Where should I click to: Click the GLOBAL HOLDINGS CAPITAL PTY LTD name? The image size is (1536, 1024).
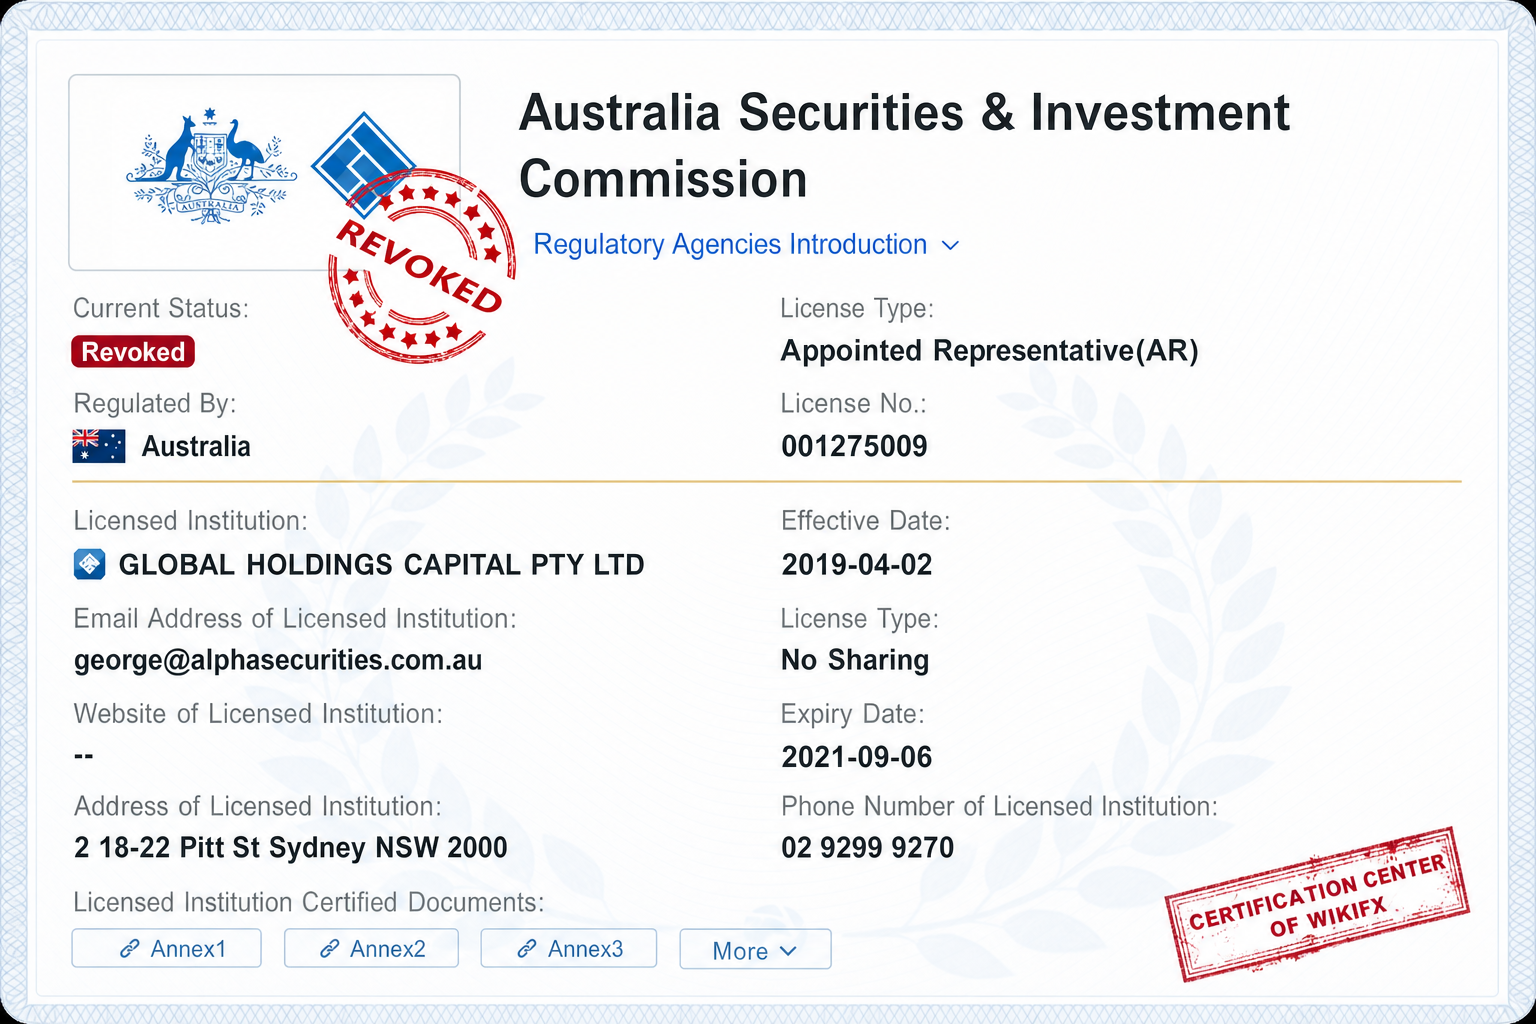[x=381, y=565]
